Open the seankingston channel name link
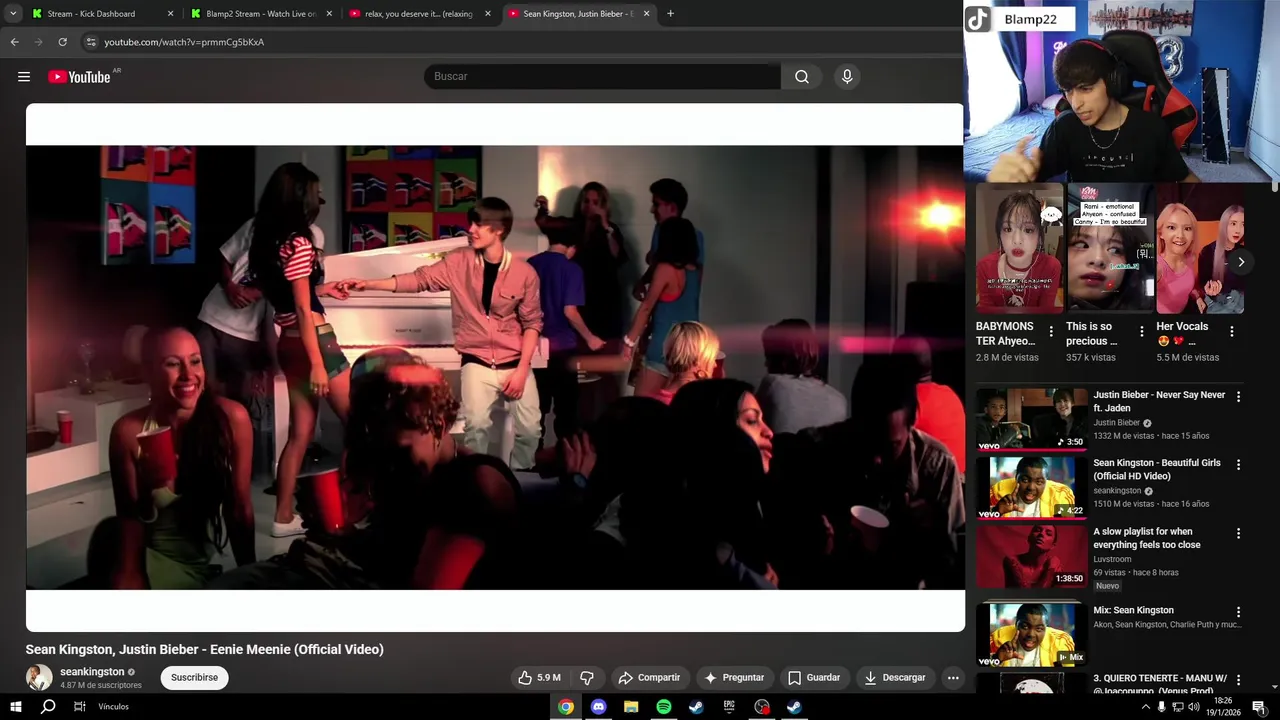Image resolution: width=1280 pixels, height=720 pixels. coord(92,672)
